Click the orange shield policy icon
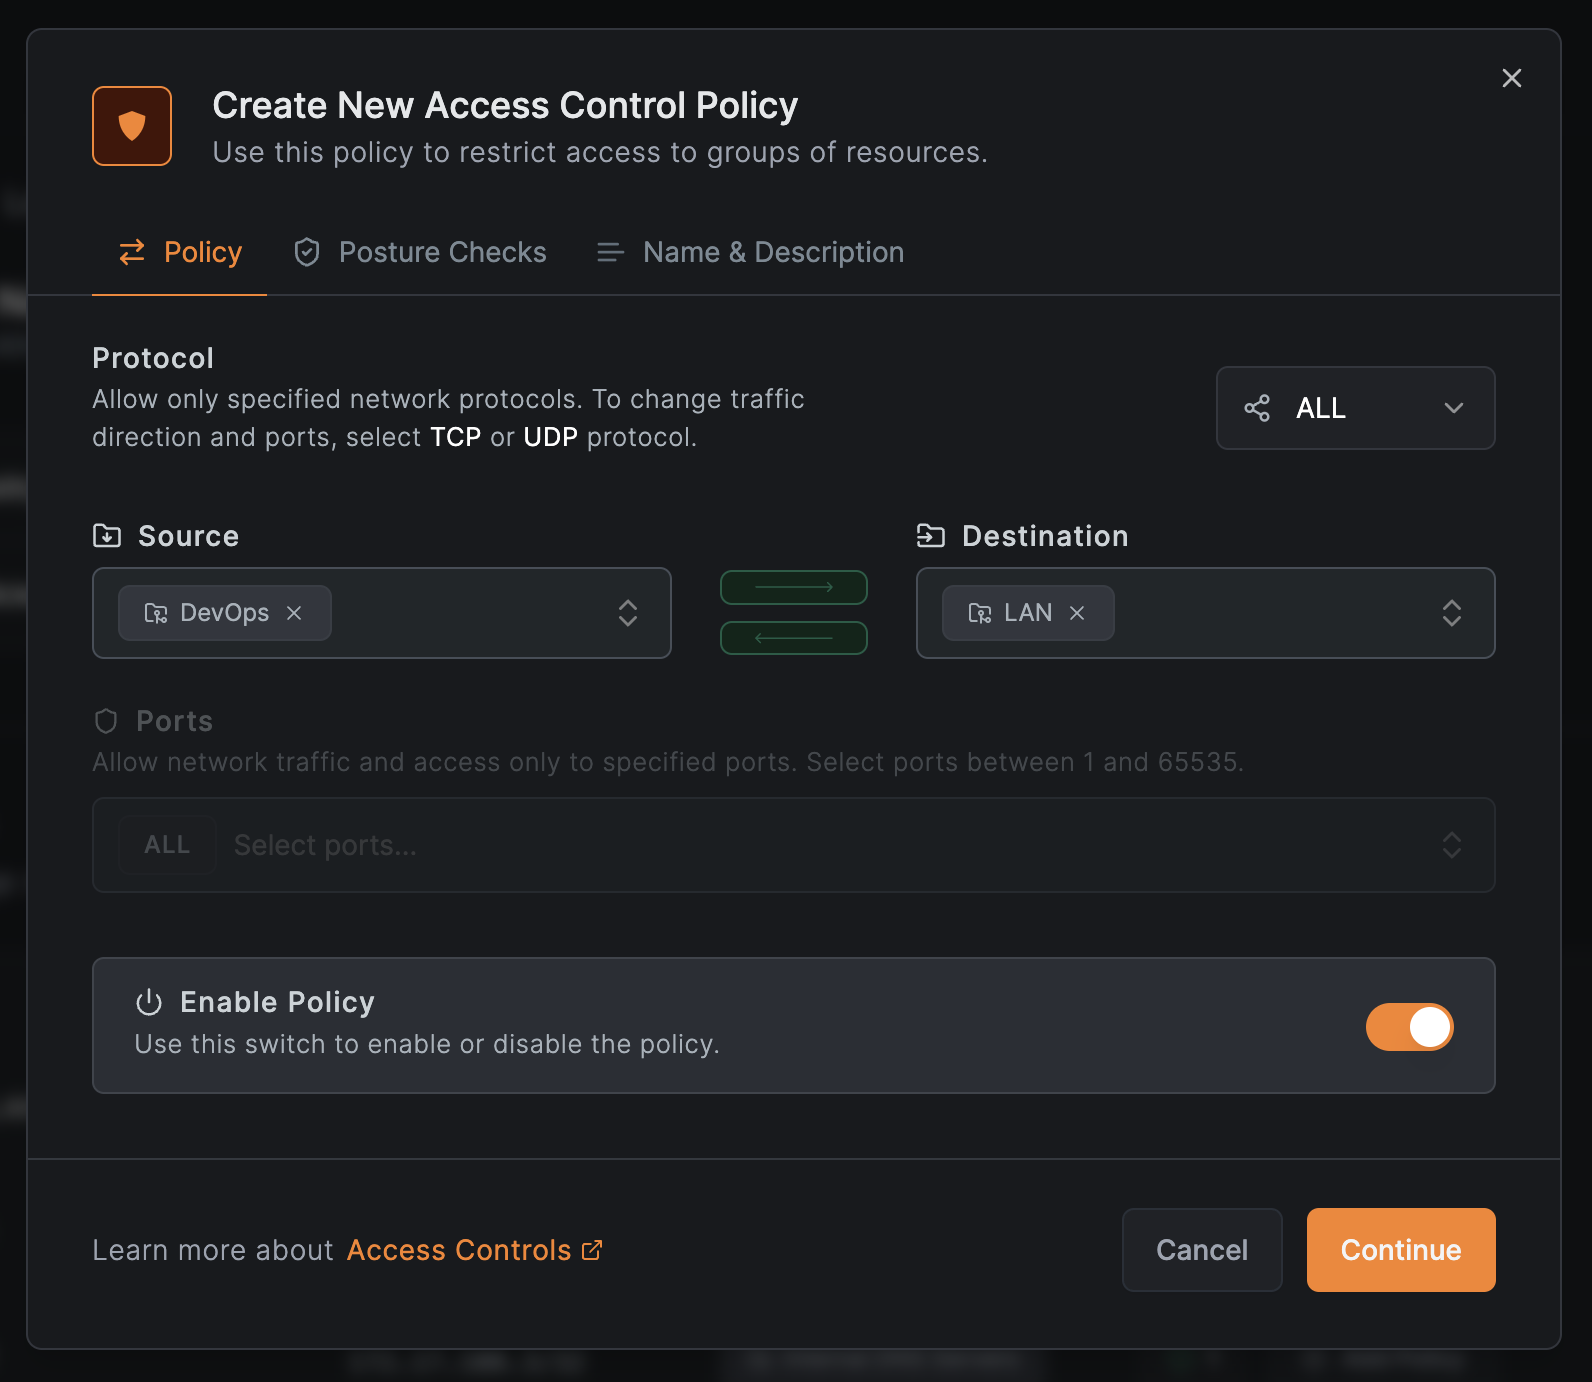Screen dimensions: 1592x1382 132,126
